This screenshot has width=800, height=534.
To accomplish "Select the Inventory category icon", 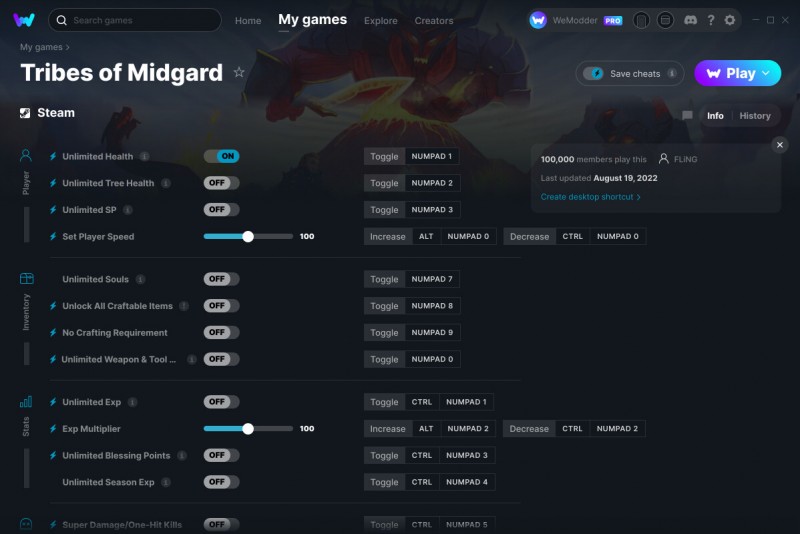I will pyautogui.click(x=27, y=278).
